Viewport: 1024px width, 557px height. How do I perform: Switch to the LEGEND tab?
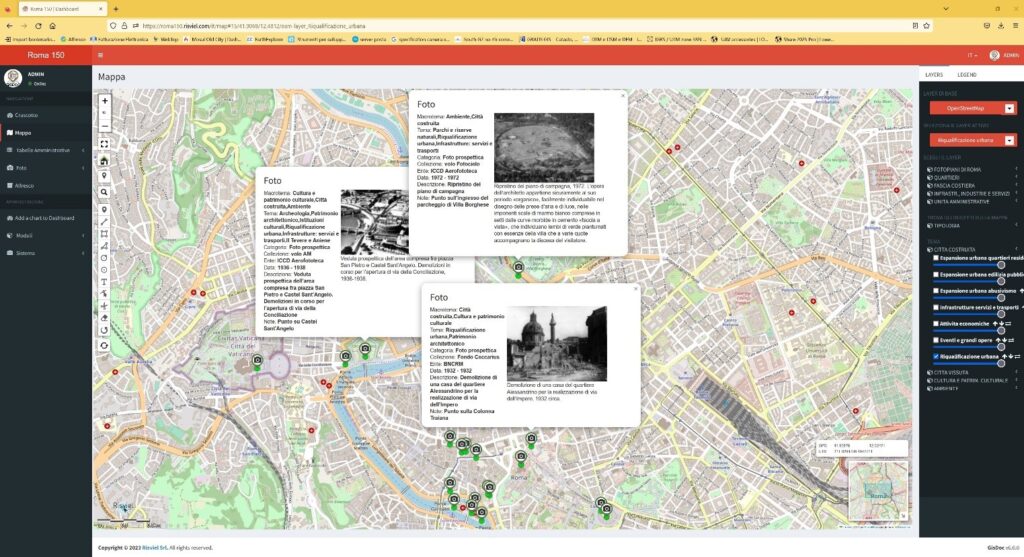(x=967, y=75)
